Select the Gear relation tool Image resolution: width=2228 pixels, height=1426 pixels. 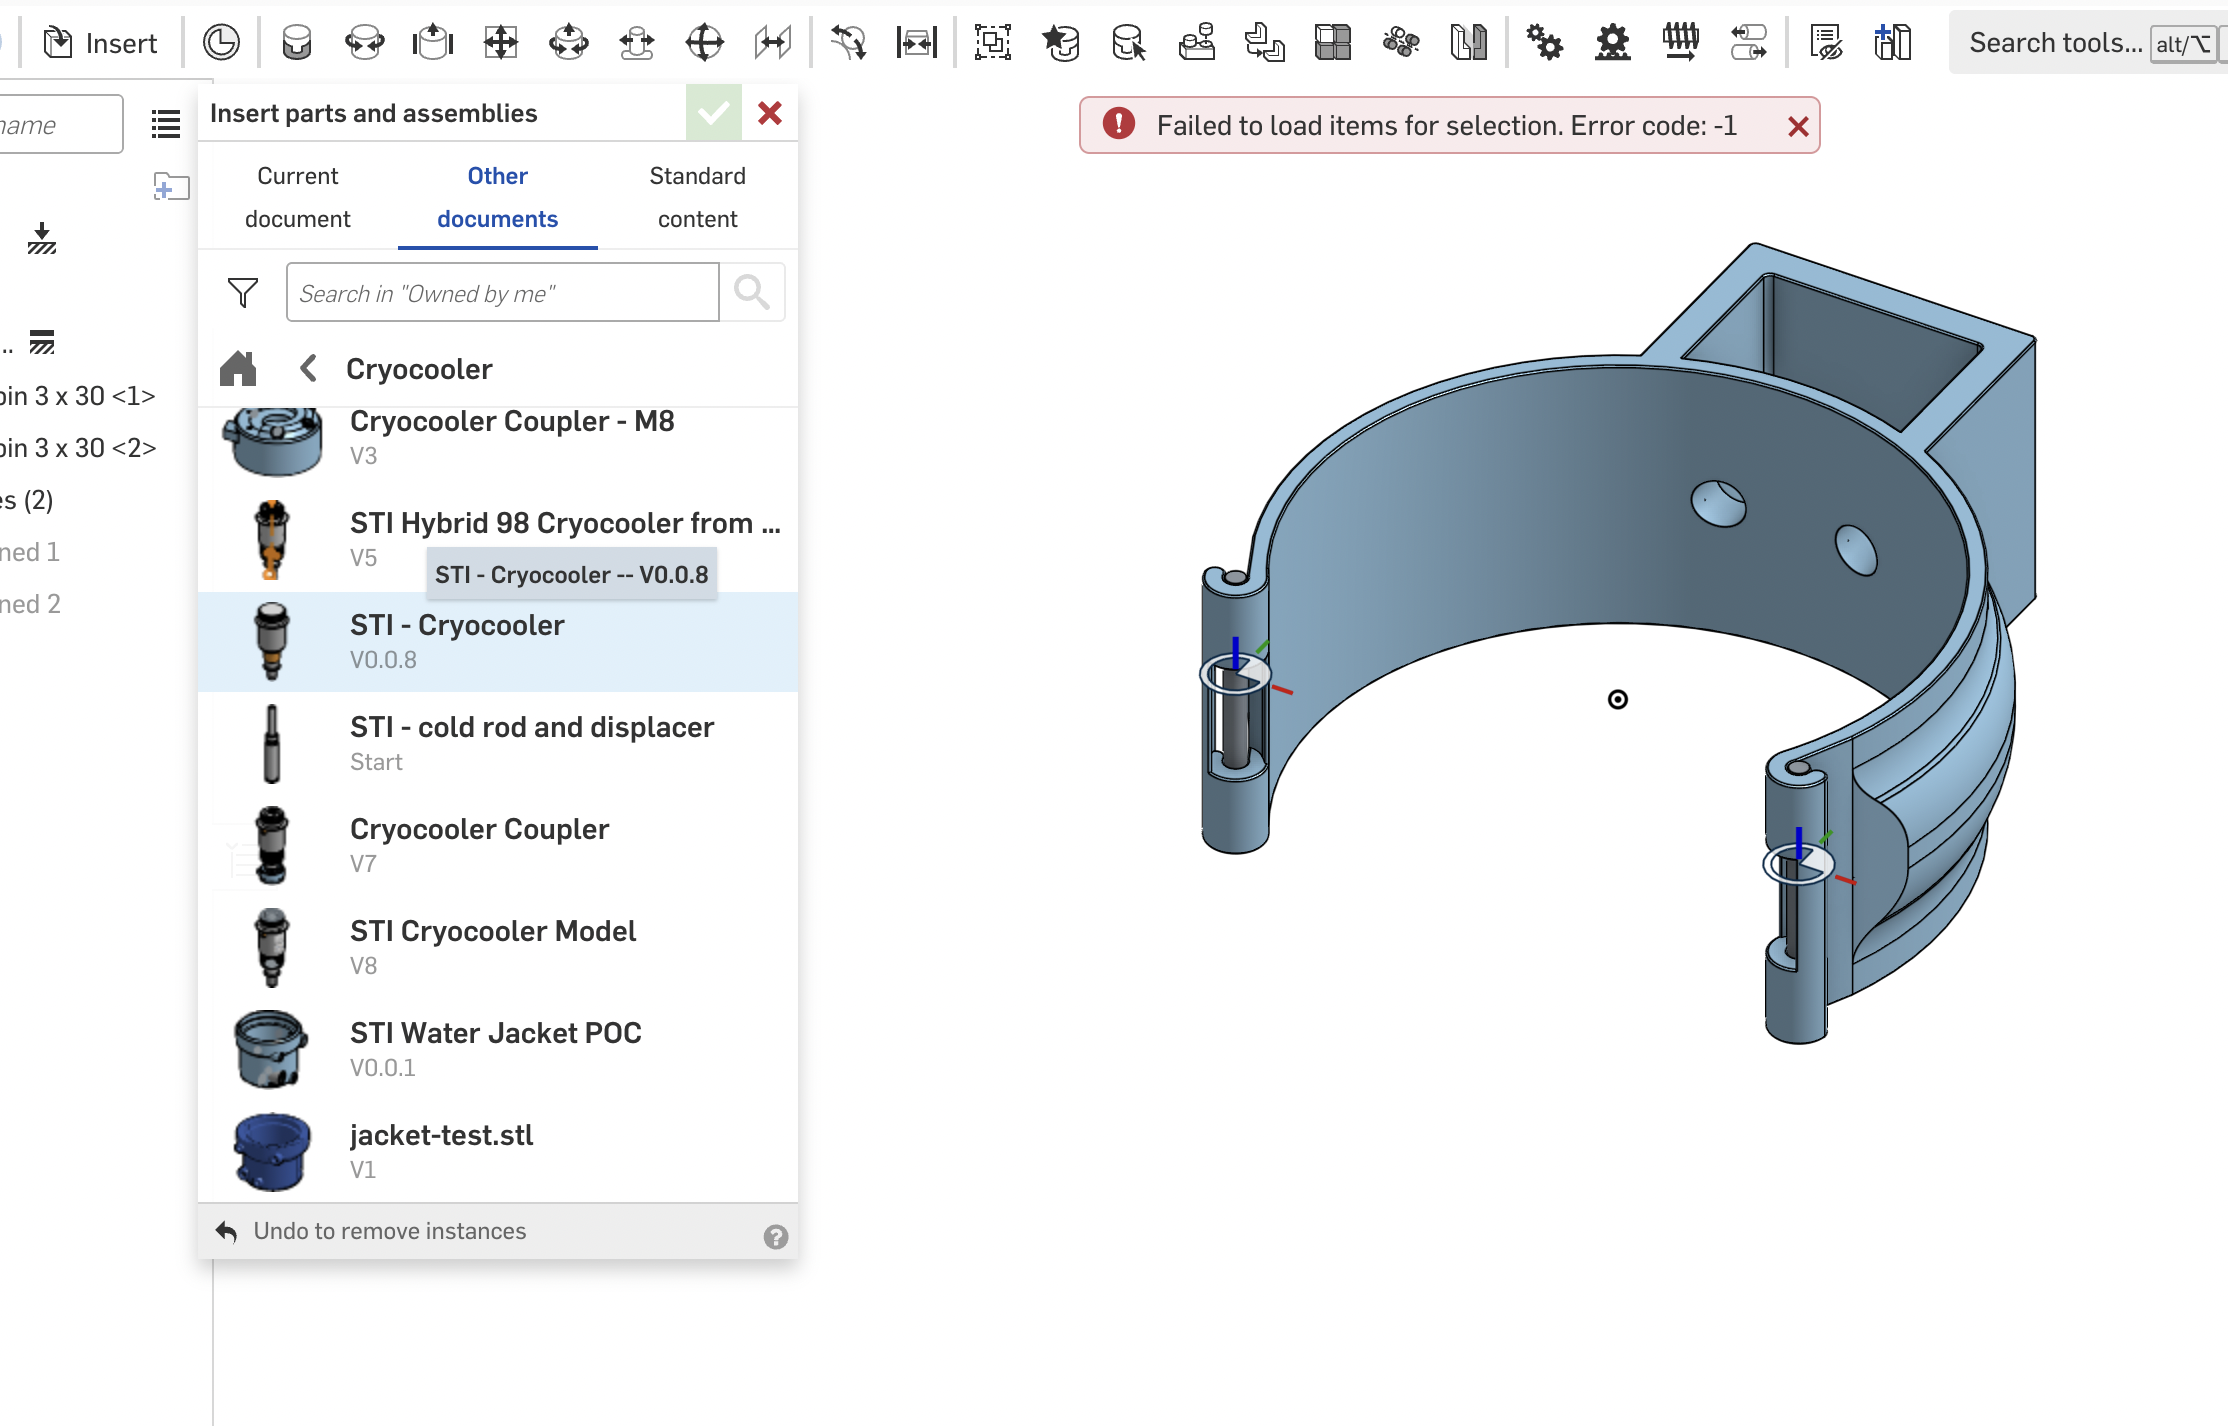(1545, 43)
